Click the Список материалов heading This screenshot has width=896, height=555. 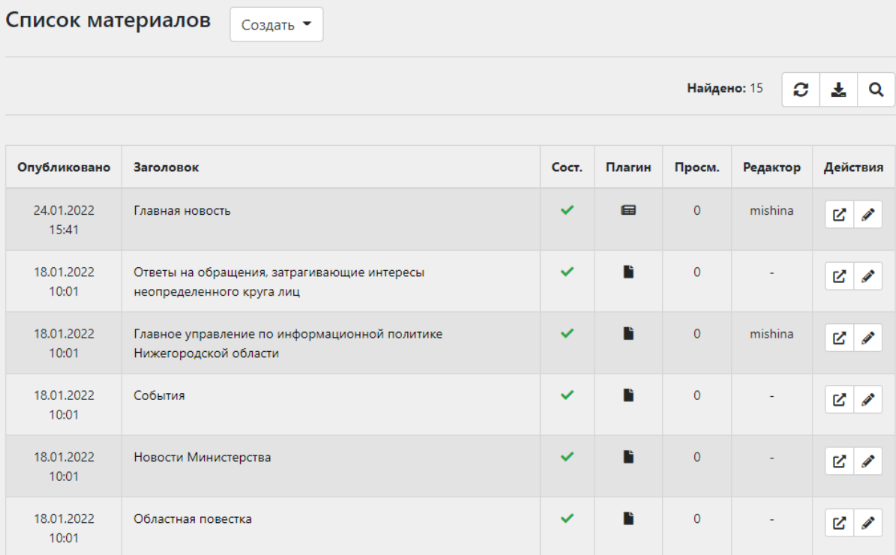click(108, 20)
